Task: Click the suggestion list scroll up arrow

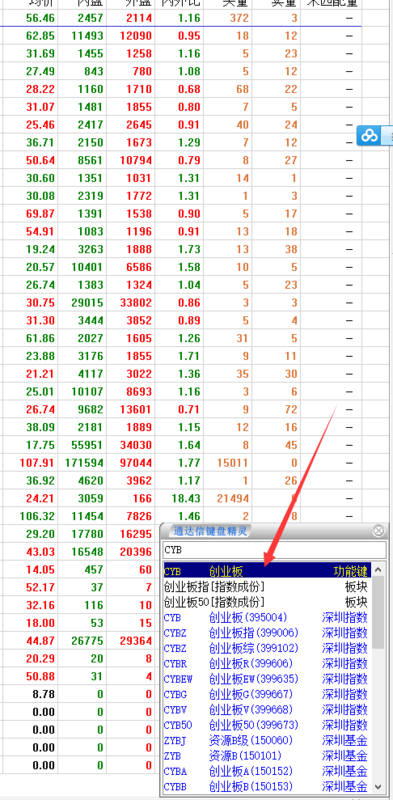Action: point(378,569)
